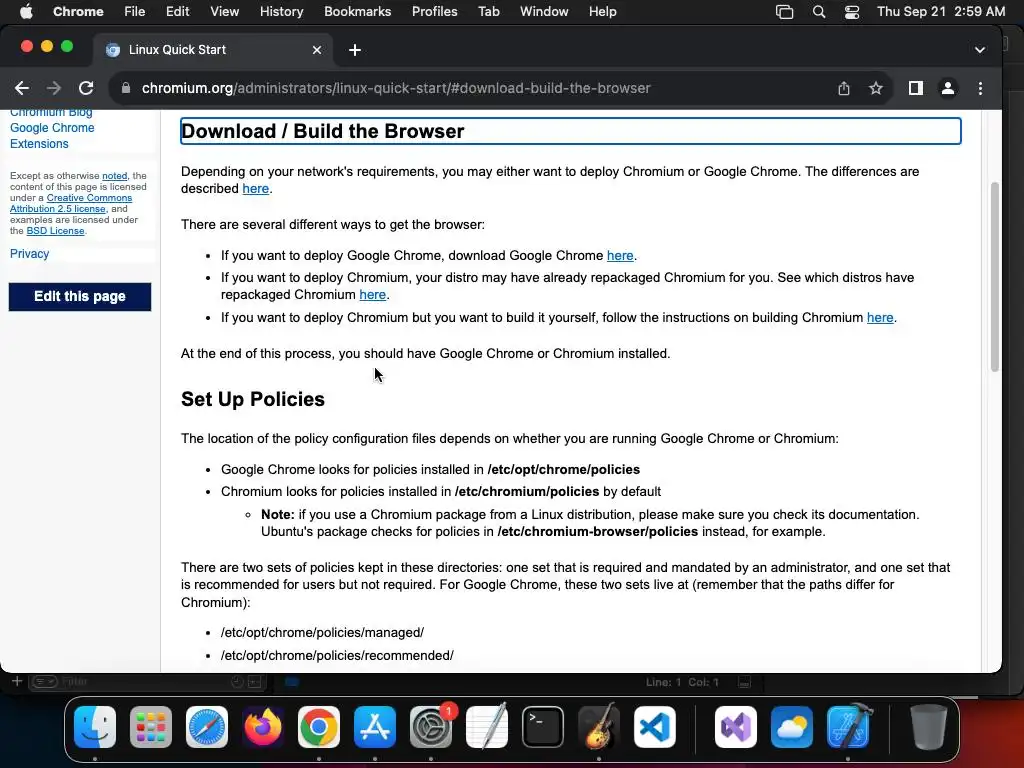1024x768 pixels.
Task: Follow 'here' link describing Chromium vs Chrome differences
Action: click(255, 189)
